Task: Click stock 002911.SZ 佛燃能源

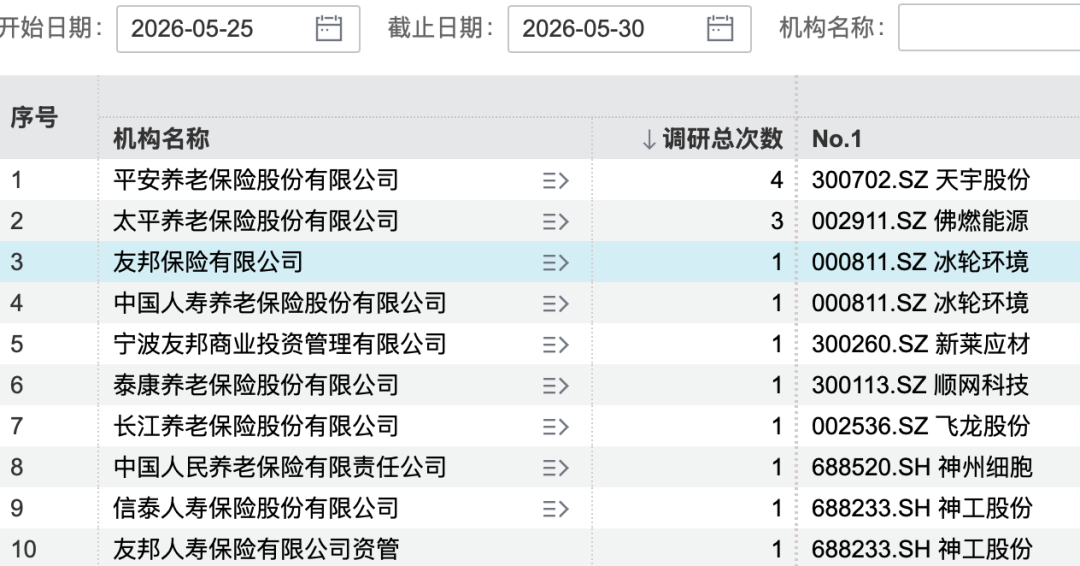Action: 920,221
